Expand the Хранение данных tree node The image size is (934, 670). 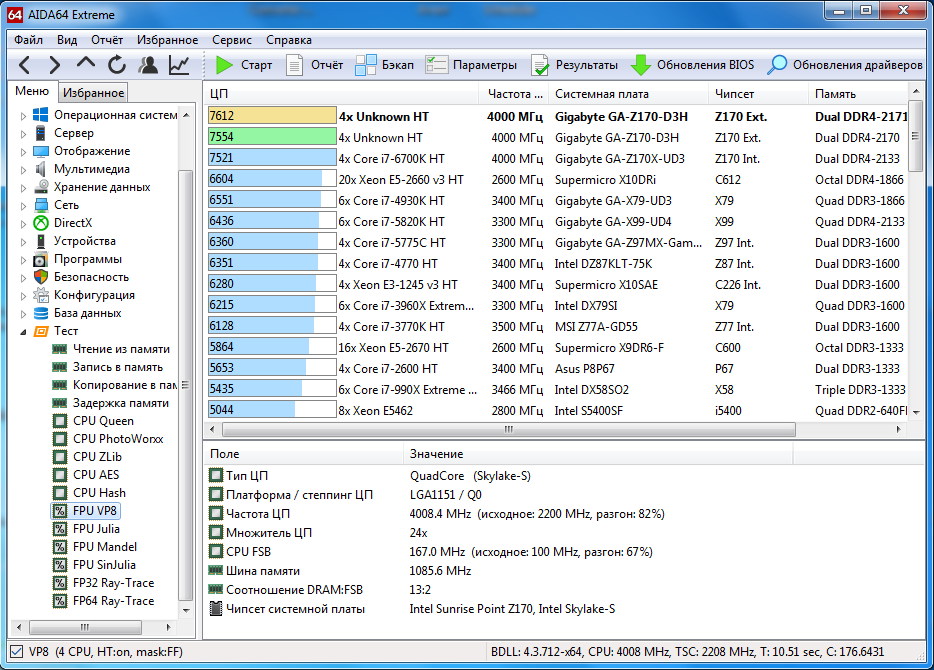23,188
